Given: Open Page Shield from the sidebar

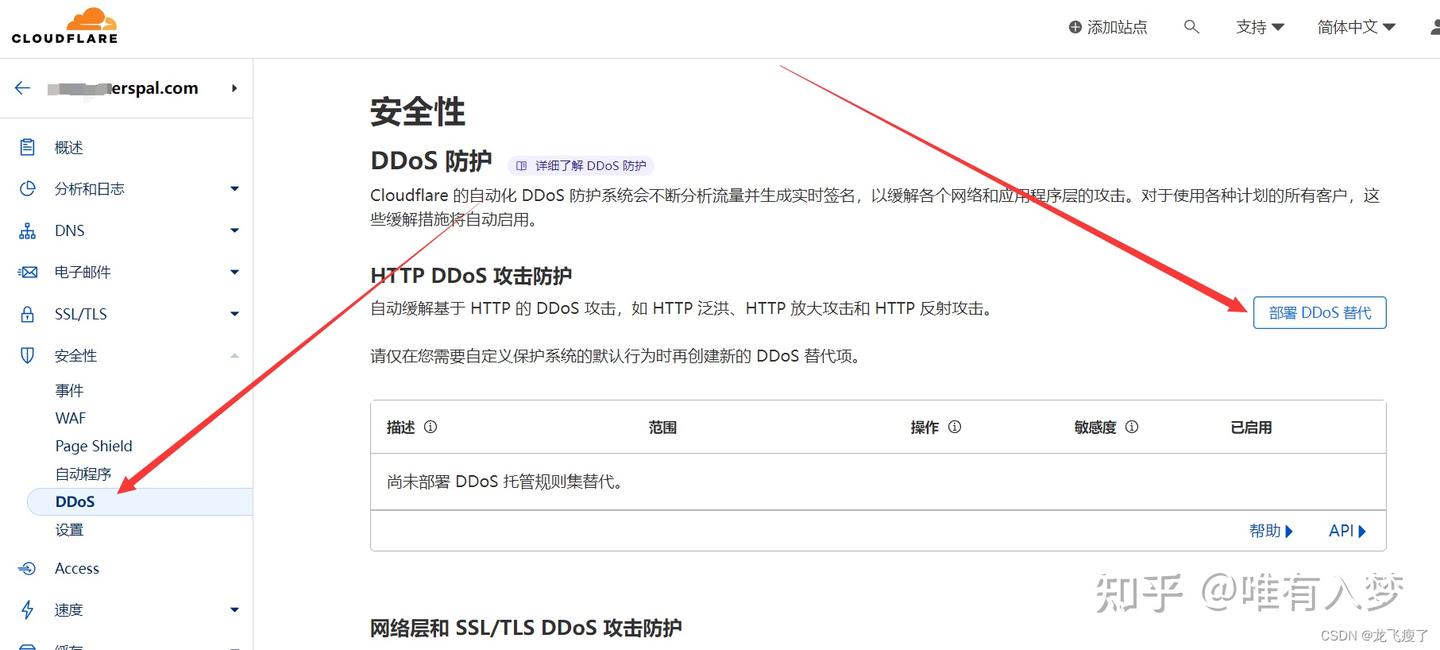Looking at the screenshot, I should pyautogui.click(x=93, y=446).
